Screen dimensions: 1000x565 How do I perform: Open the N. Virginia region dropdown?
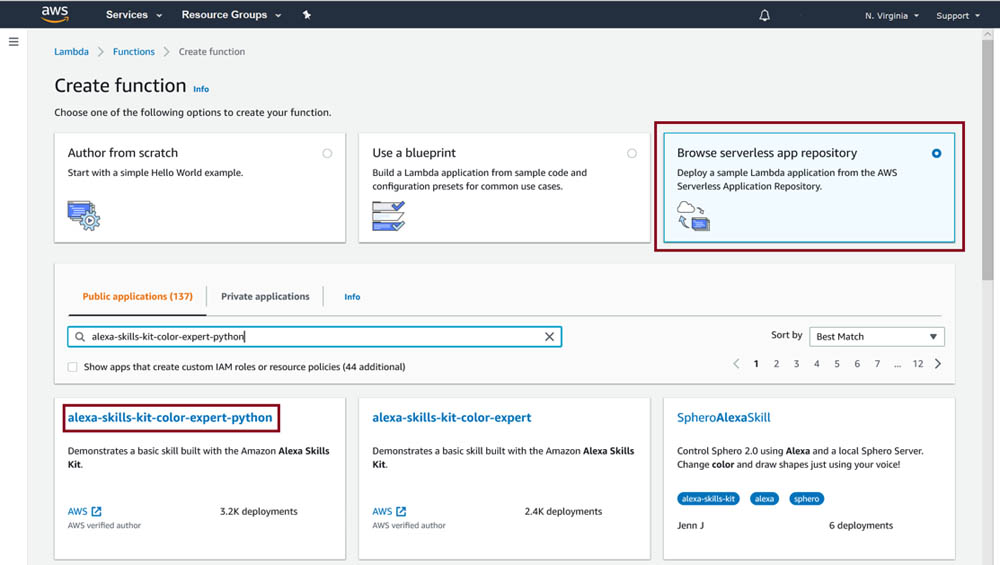pos(892,15)
